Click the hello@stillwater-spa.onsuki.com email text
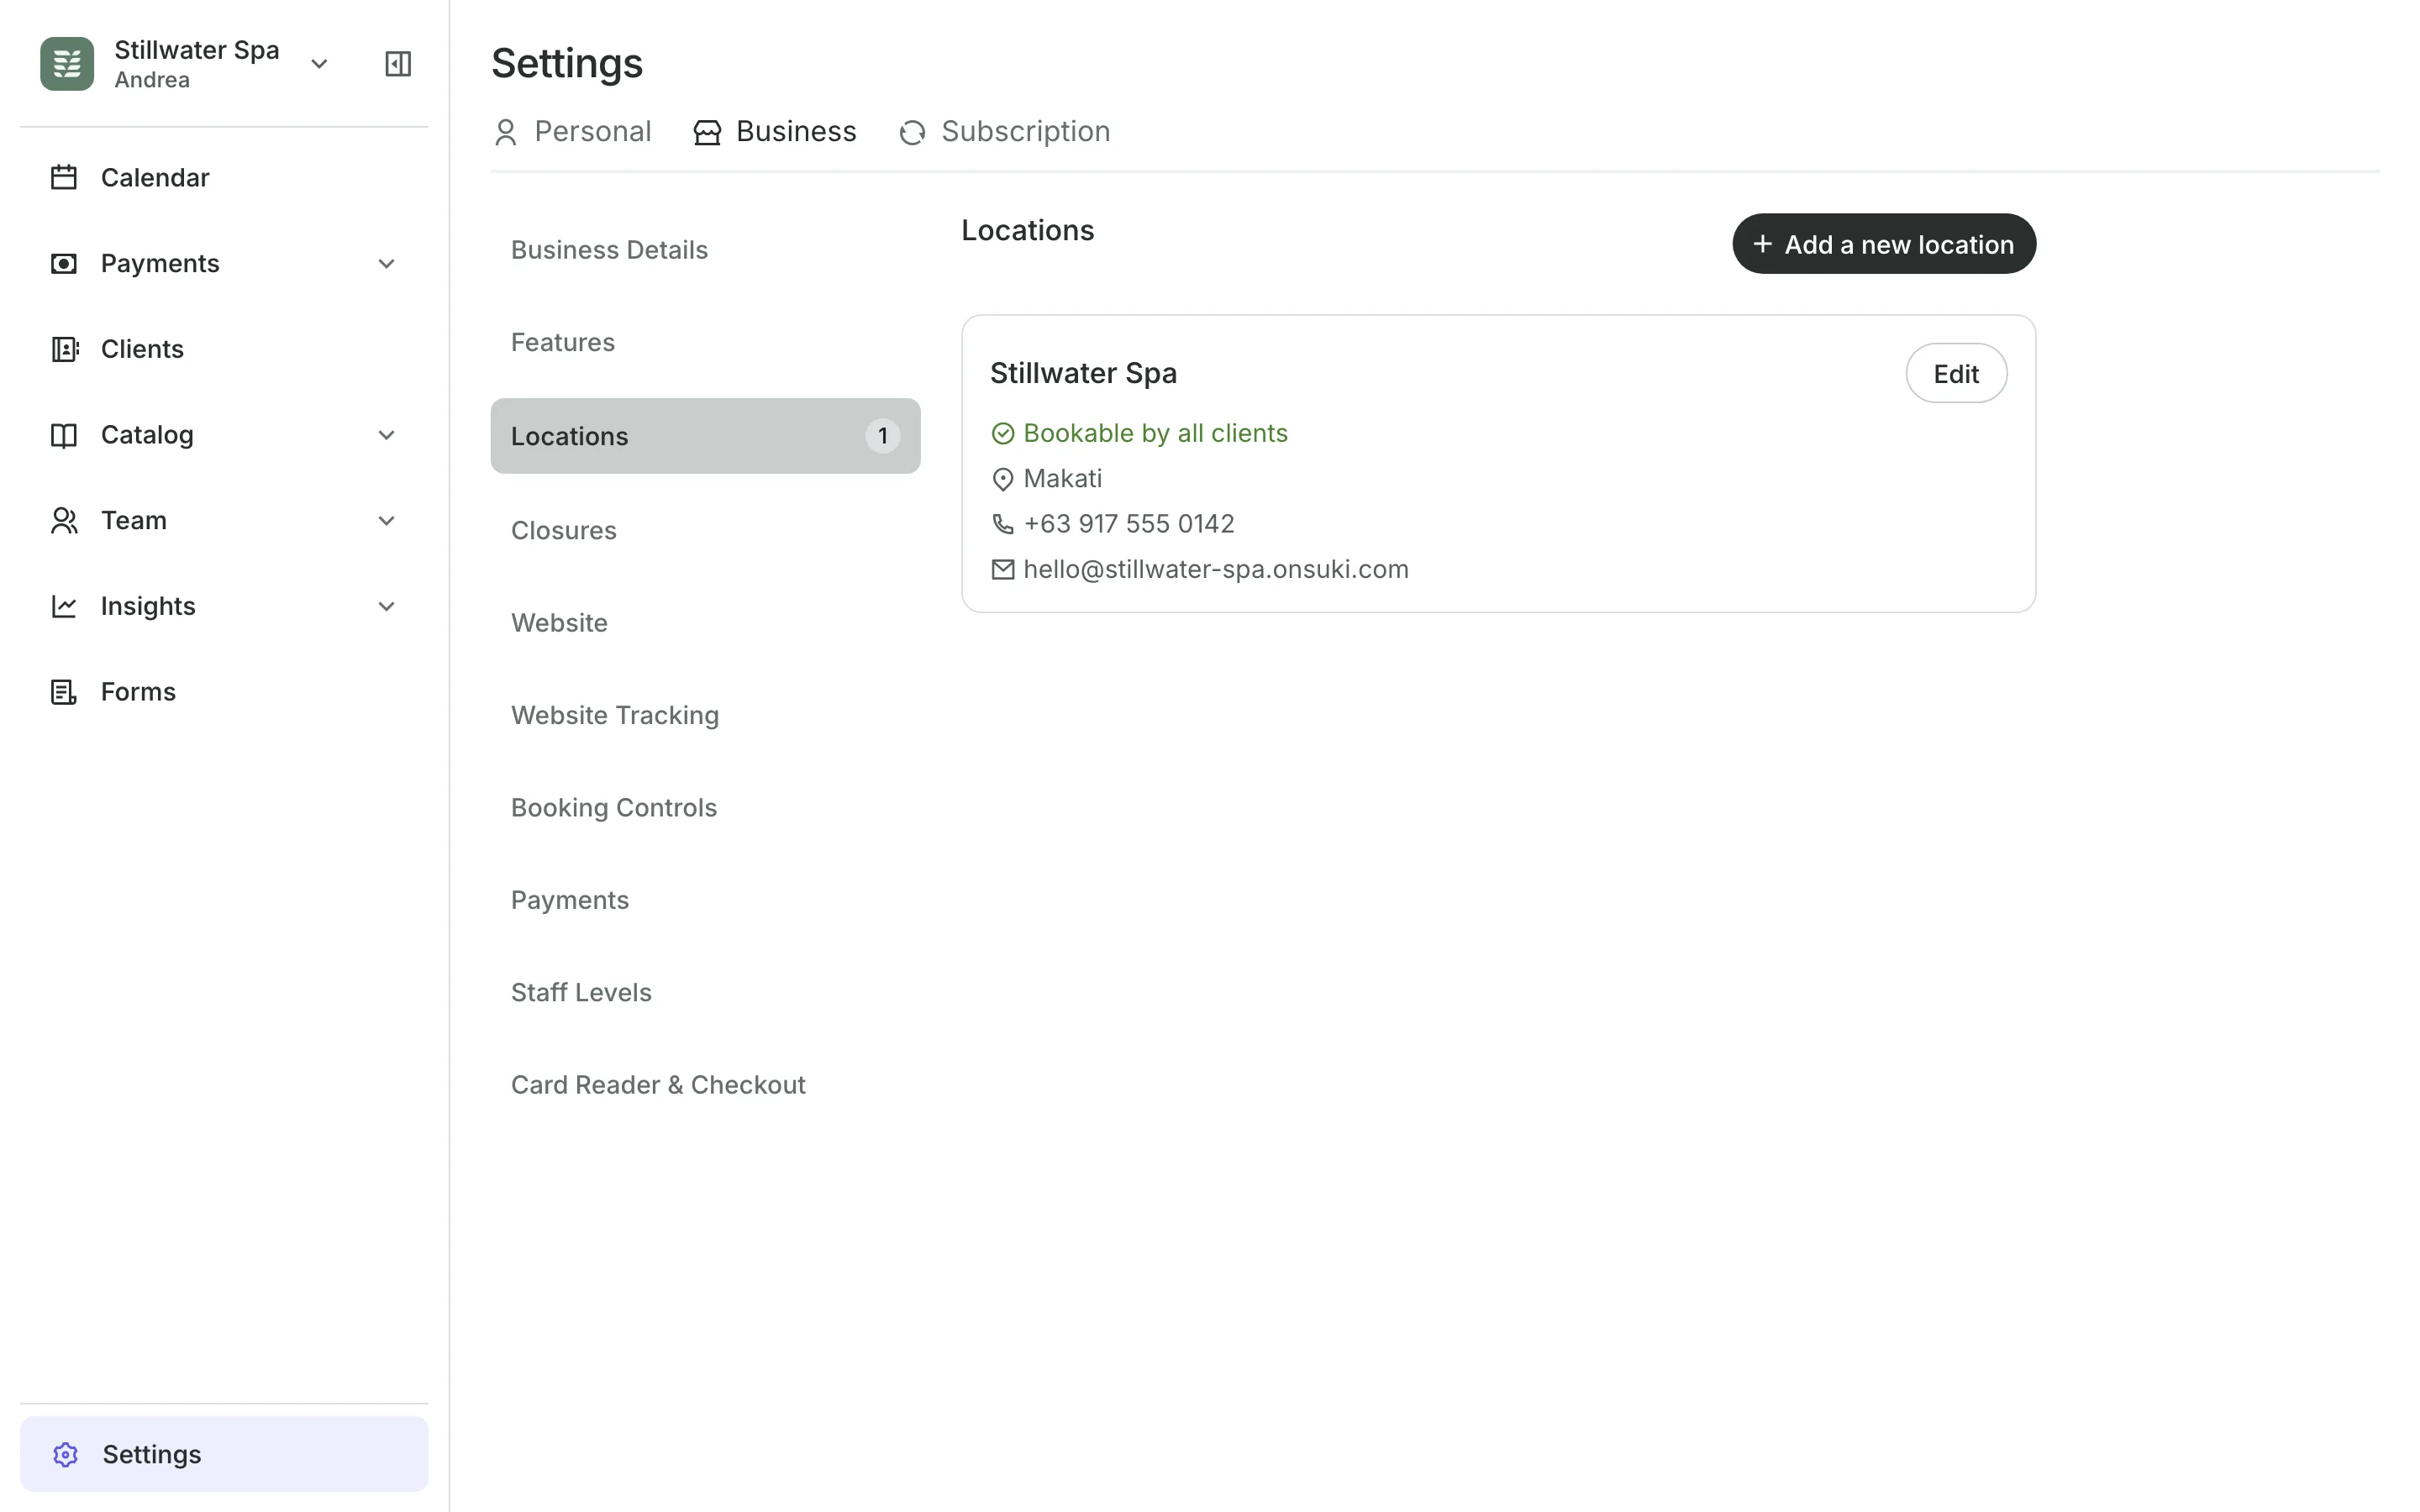This screenshot has height=1512, width=2420. 1216,569
